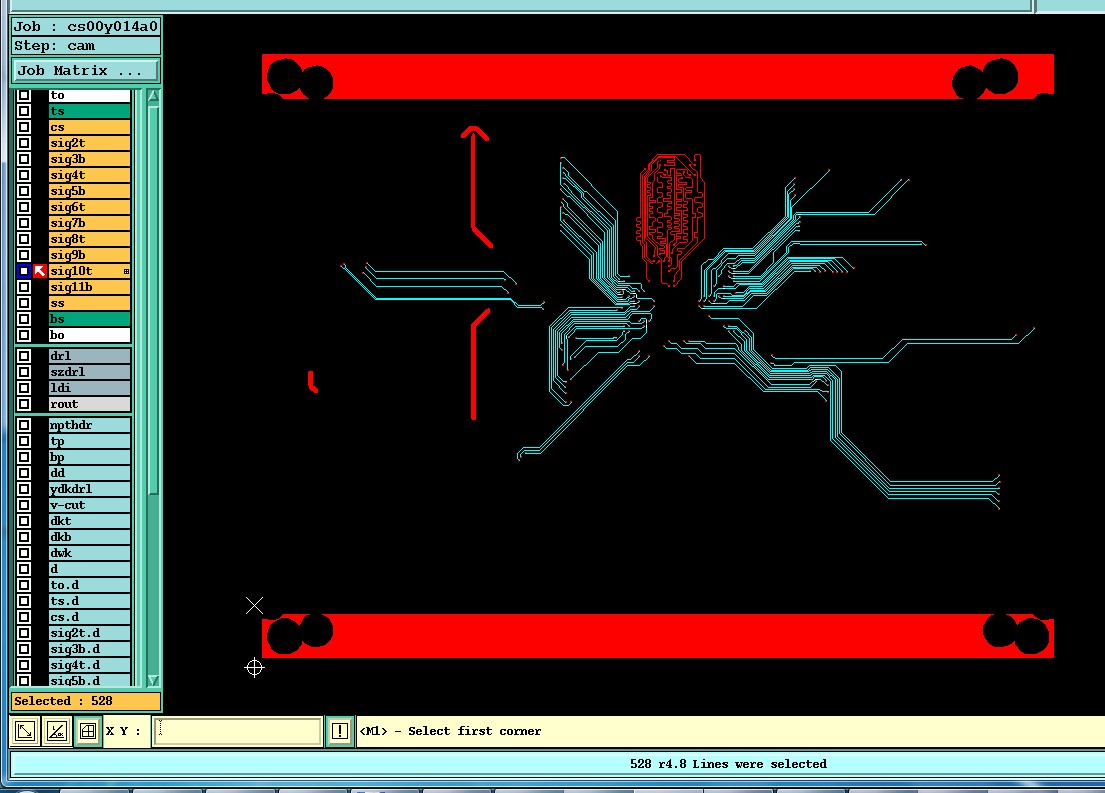Toggle the checkbox for layer sig4t.d

pyautogui.click(x=24, y=665)
